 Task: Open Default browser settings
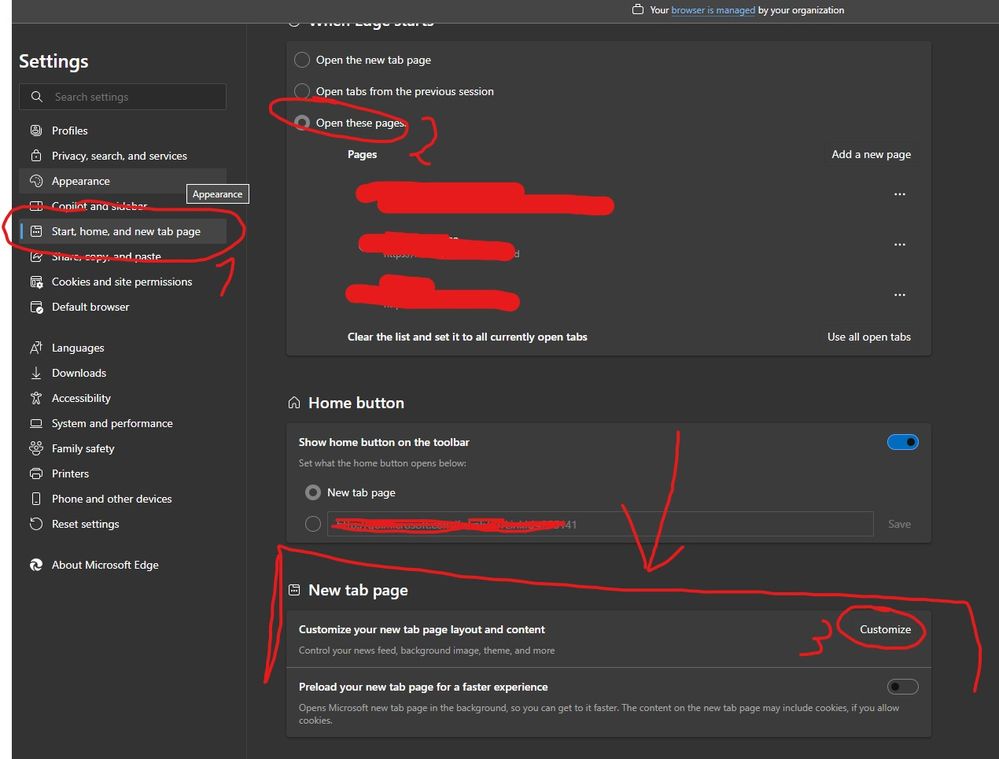pos(122,307)
